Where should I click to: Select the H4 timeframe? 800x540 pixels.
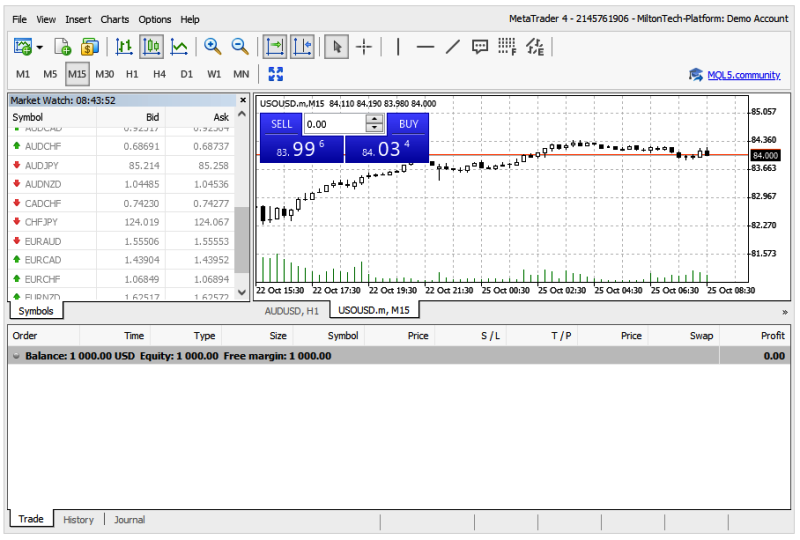(x=159, y=75)
